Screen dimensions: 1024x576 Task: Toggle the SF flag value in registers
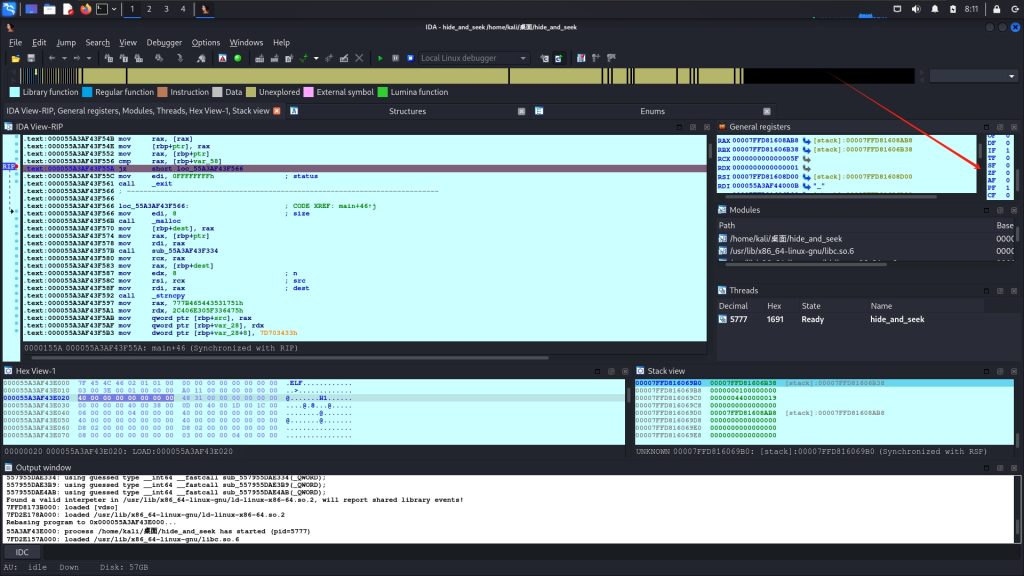(1008, 165)
